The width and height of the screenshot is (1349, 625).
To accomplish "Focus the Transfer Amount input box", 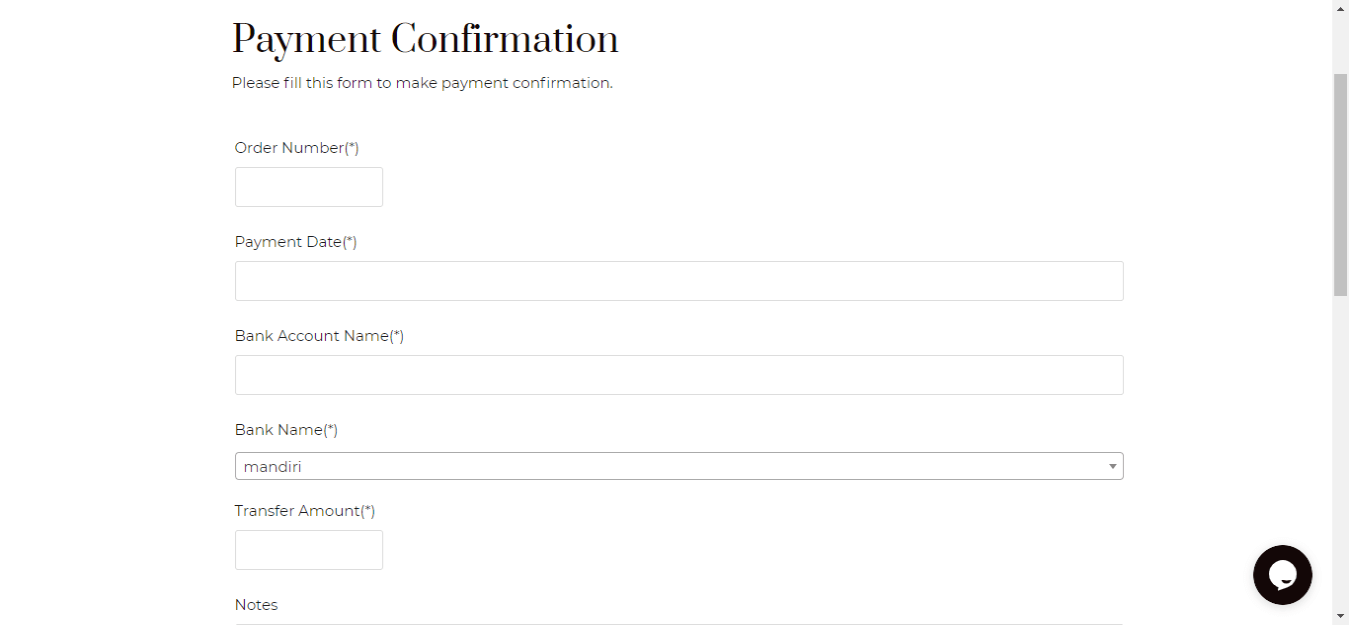I will [x=309, y=550].
